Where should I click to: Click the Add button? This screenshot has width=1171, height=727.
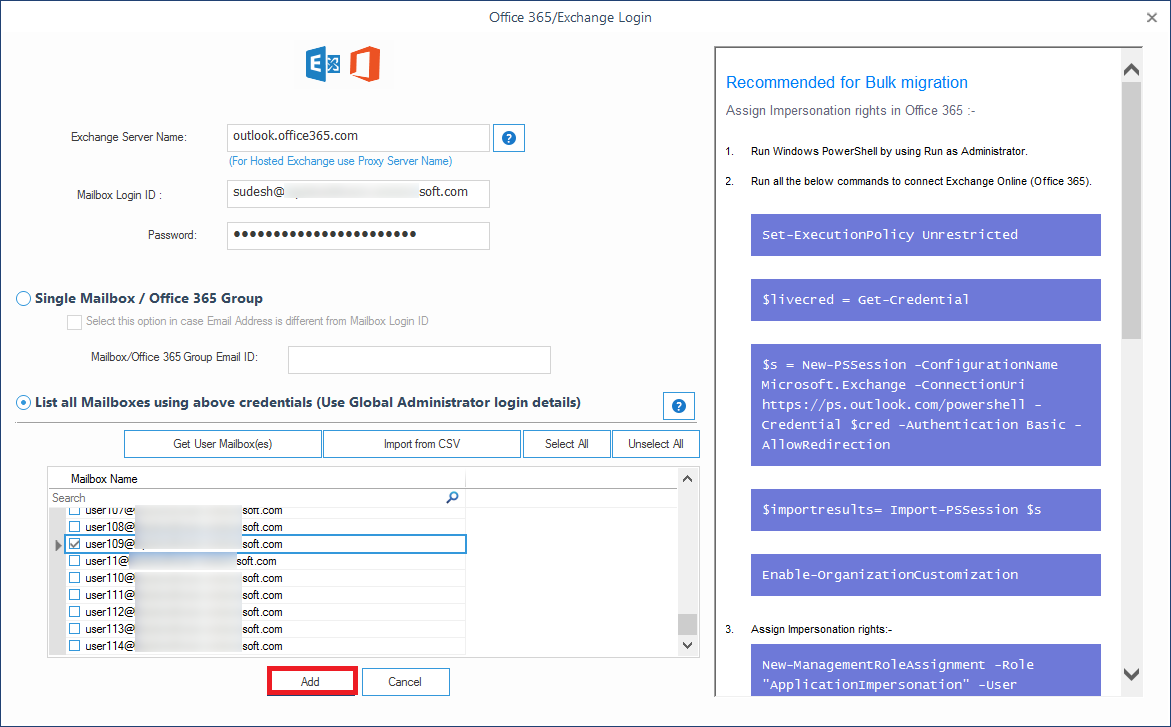311,681
